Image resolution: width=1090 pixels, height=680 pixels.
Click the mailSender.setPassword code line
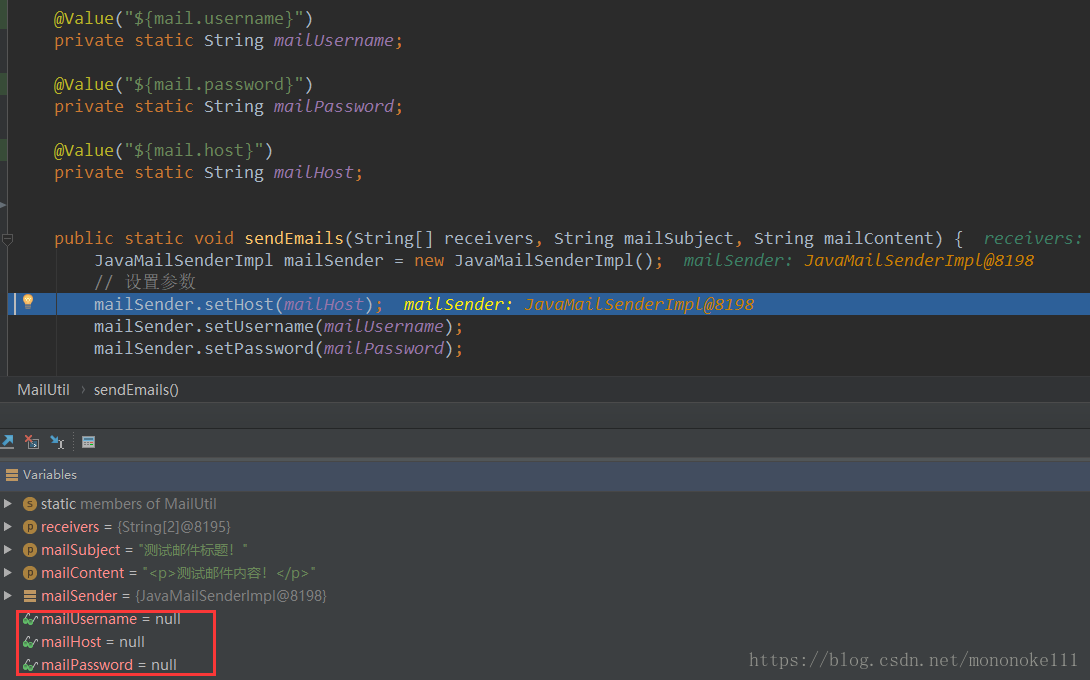(x=278, y=348)
